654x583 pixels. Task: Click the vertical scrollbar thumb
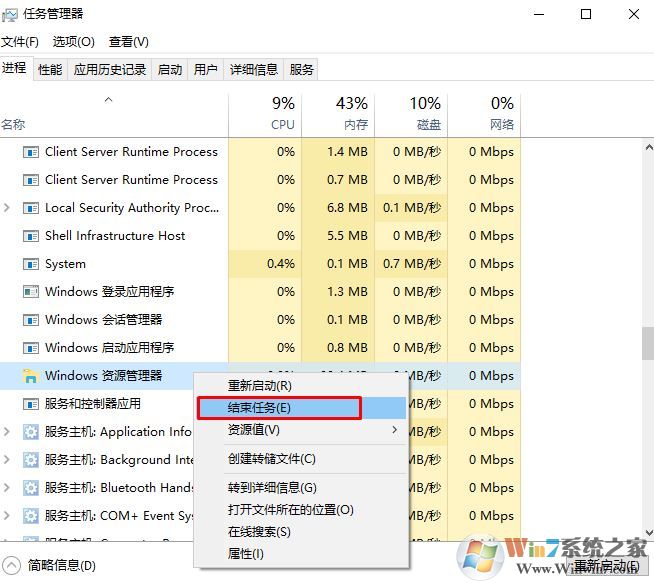pos(648,344)
